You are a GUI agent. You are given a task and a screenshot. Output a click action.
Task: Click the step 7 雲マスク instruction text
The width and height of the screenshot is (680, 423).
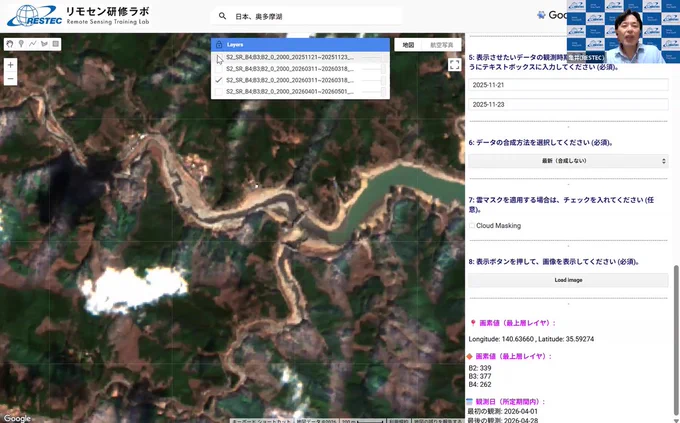(561, 204)
